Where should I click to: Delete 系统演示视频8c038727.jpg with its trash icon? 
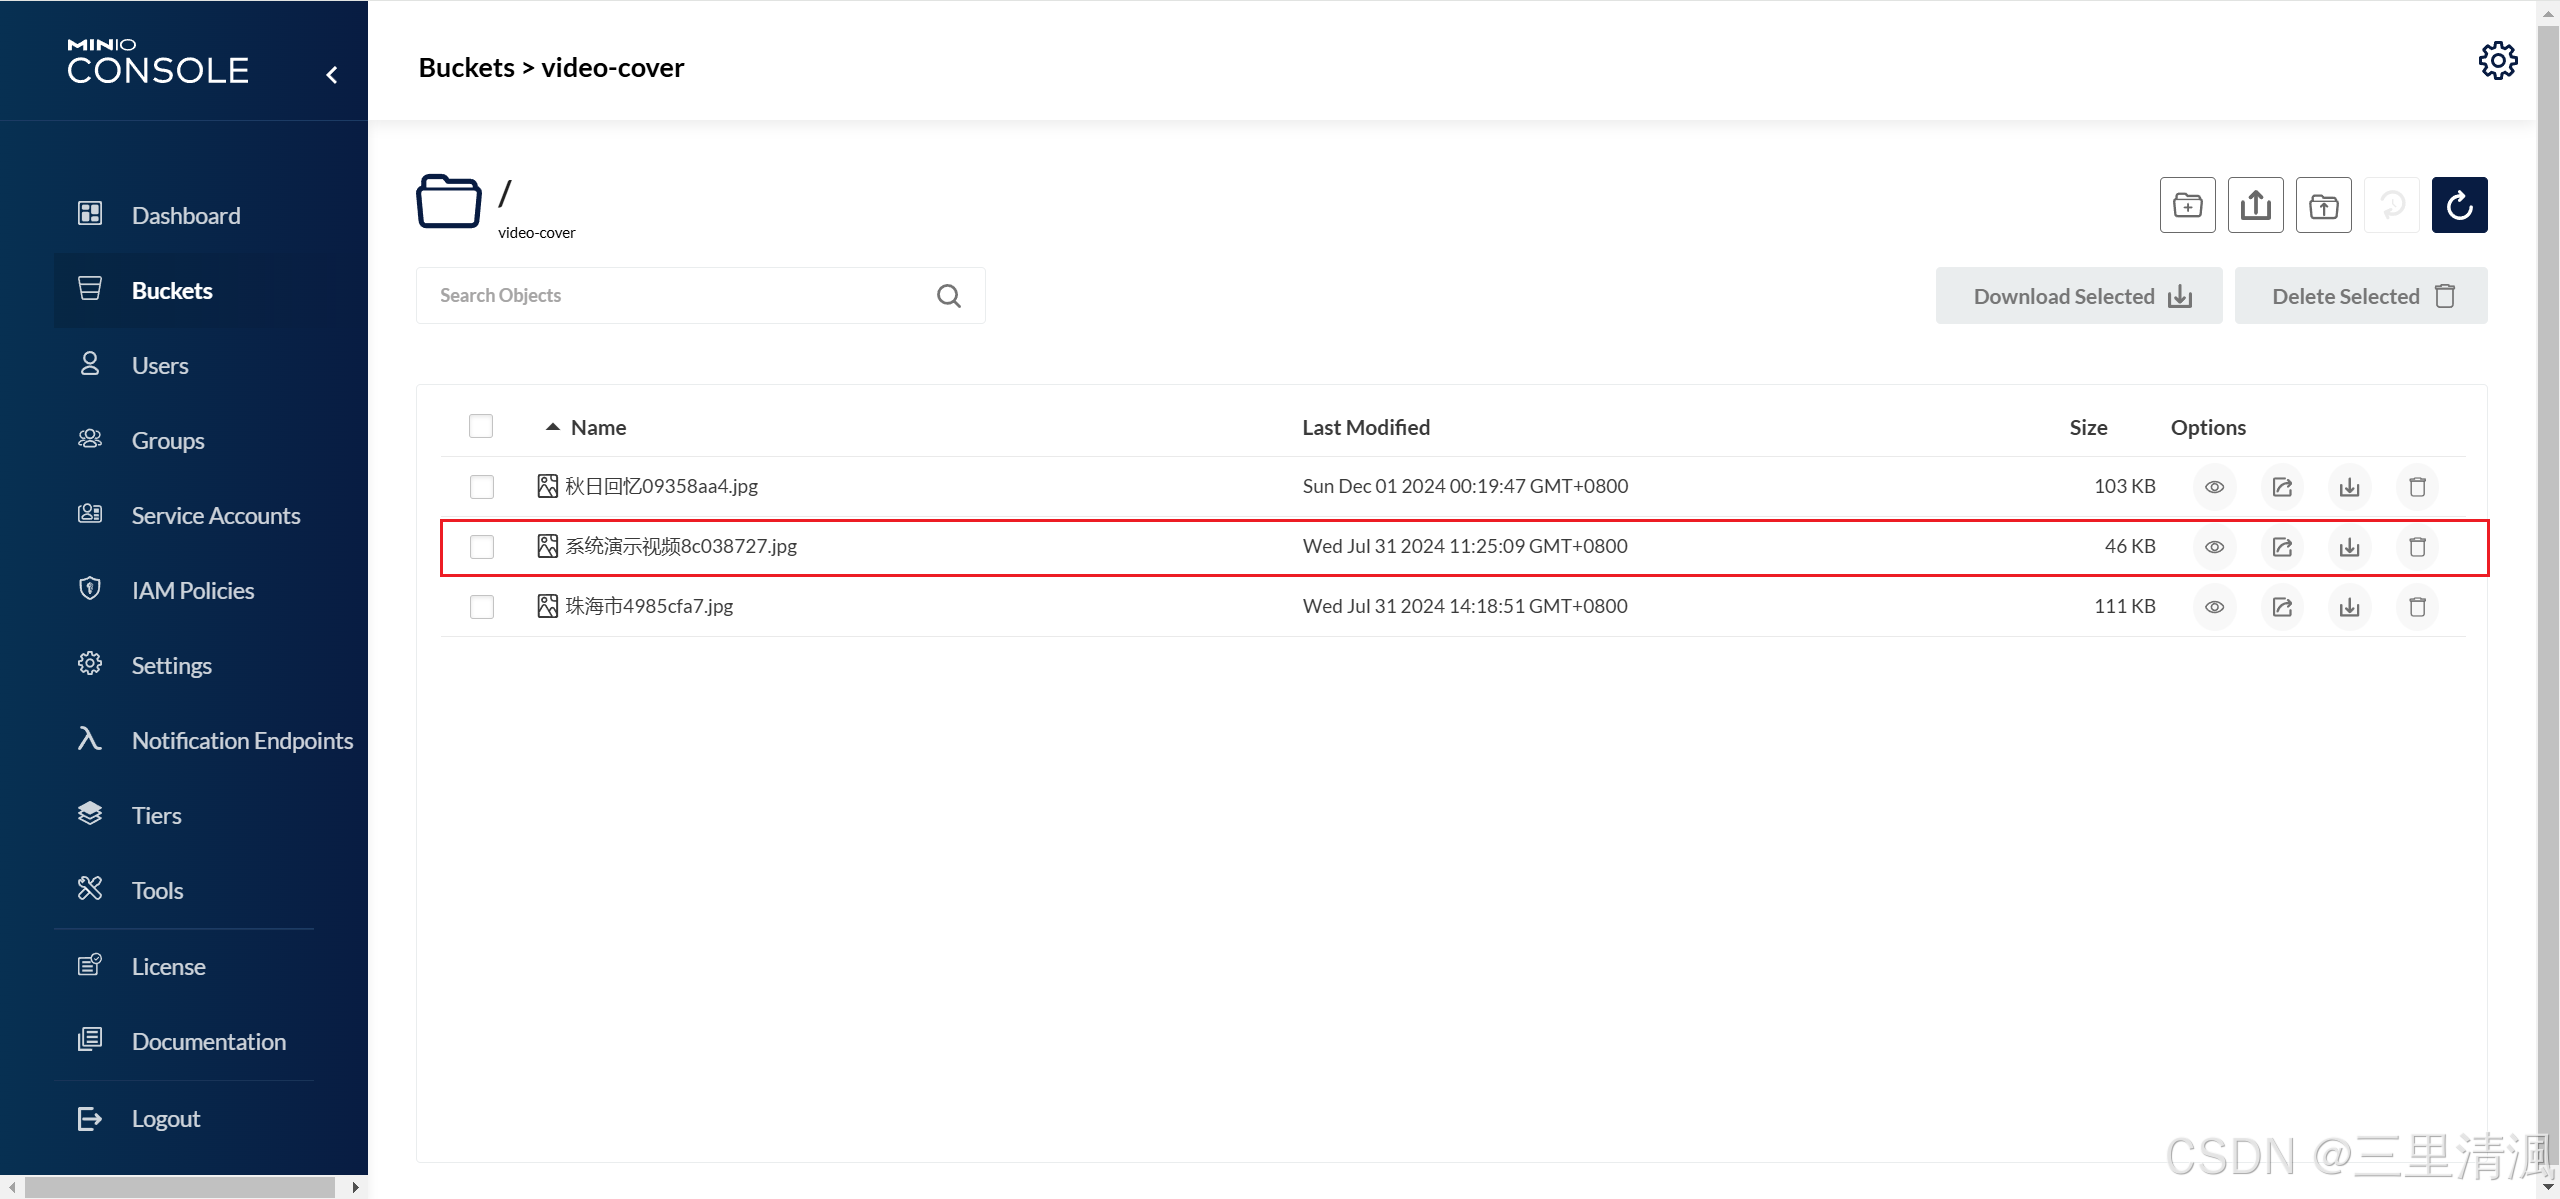point(2417,547)
